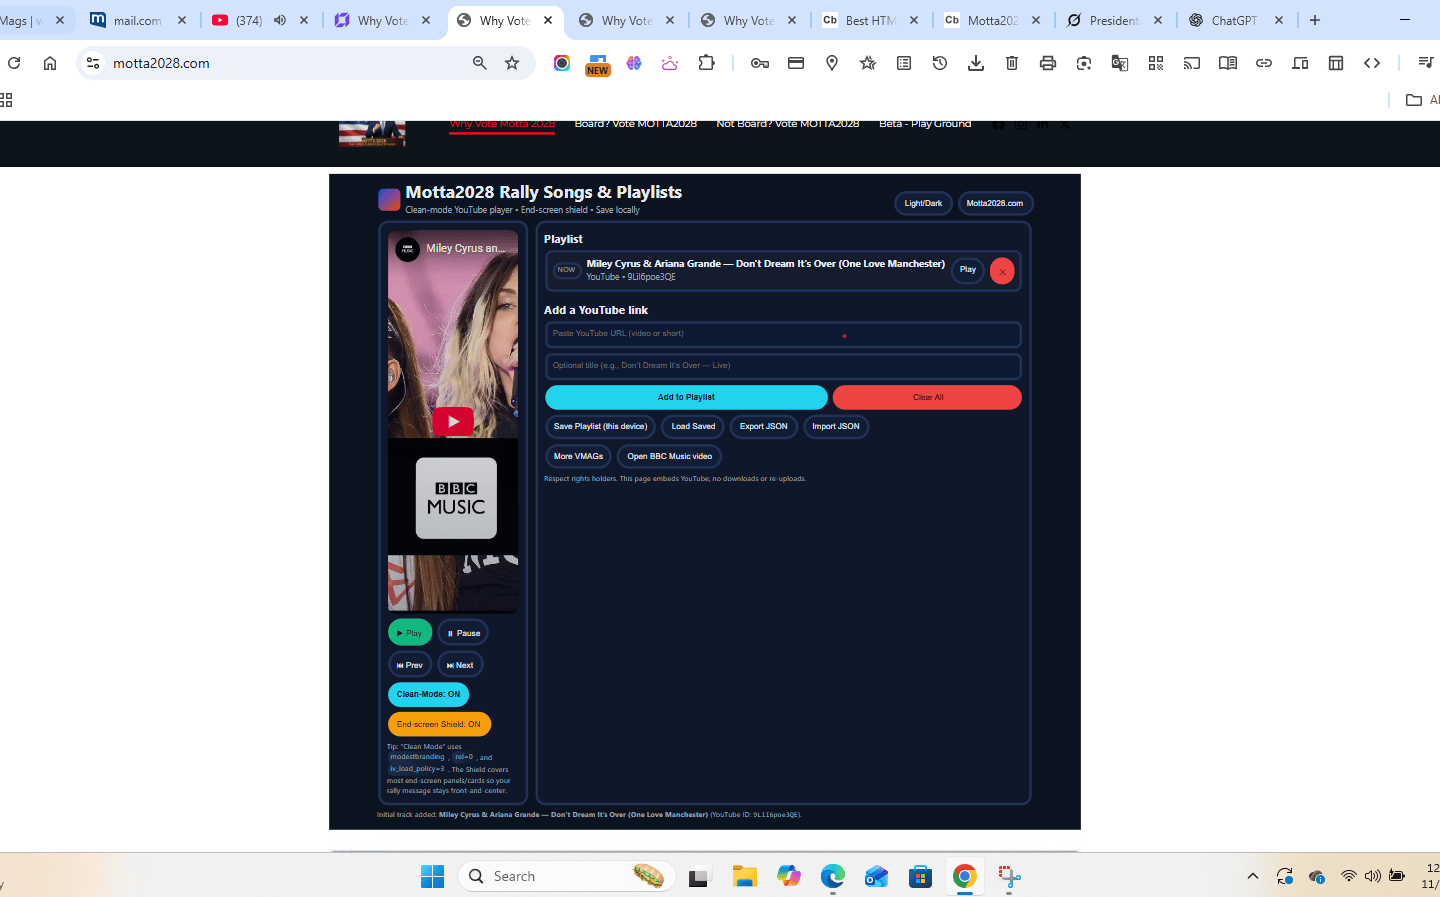The height and width of the screenshot is (897, 1440).
Task: Toggle Clean-Mode off
Action: [428, 694]
